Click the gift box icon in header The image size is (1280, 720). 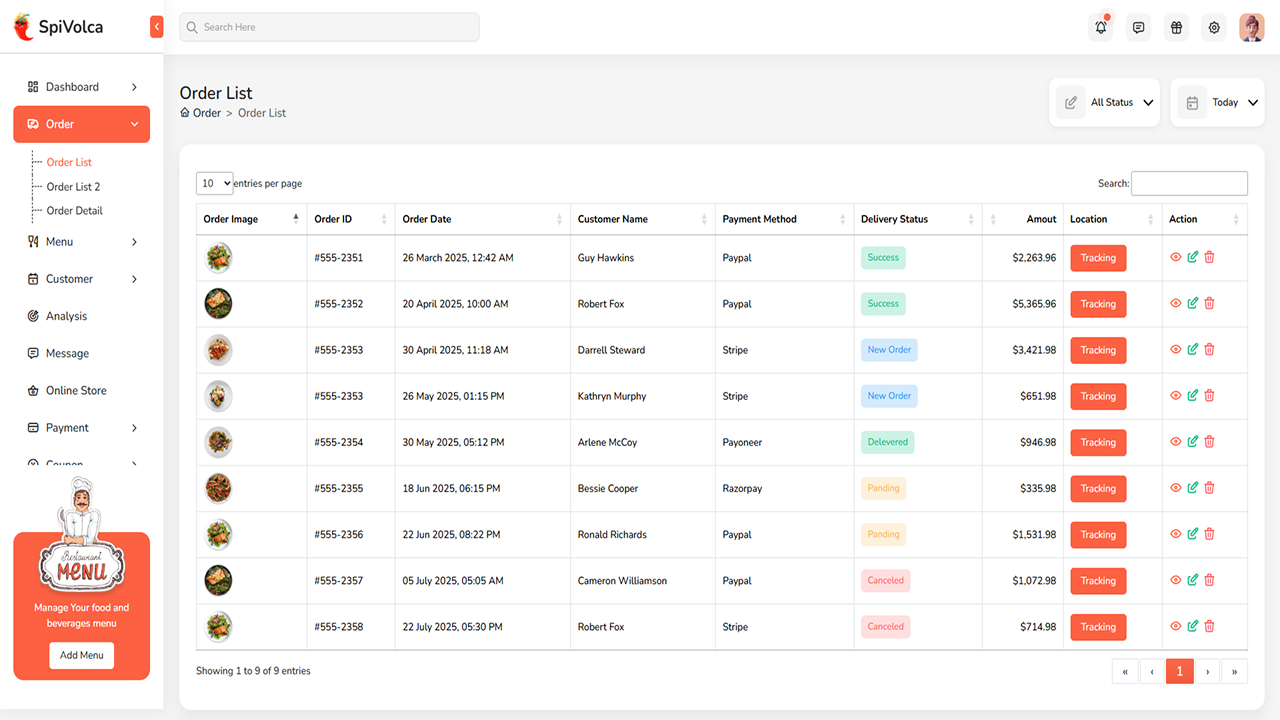pyautogui.click(x=1176, y=28)
